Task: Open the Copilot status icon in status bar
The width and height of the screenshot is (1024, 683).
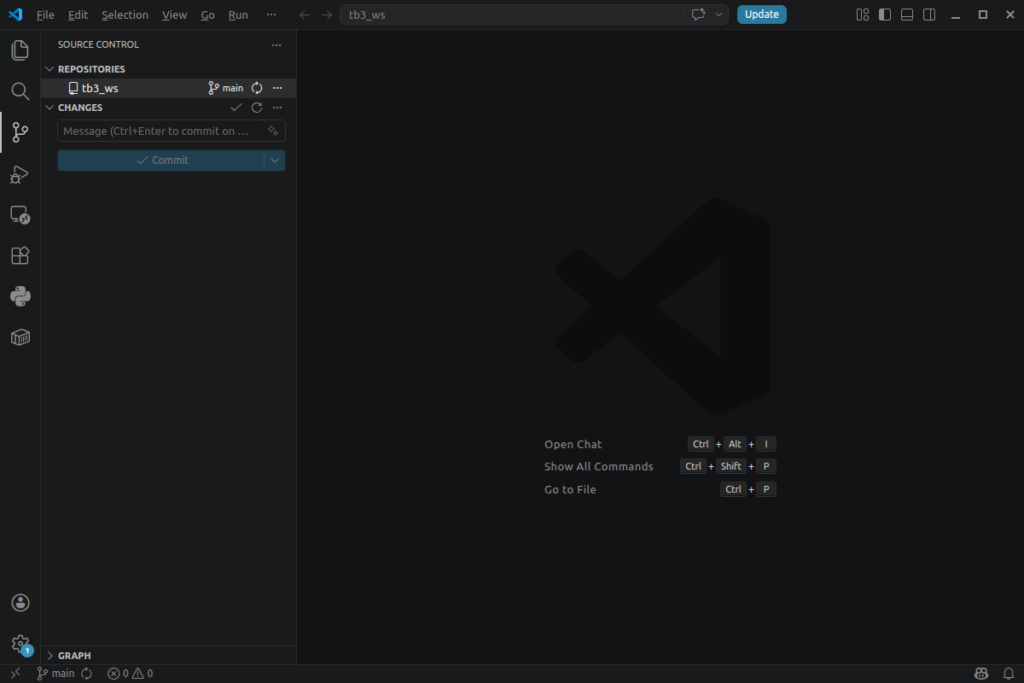Action: click(x=981, y=673)
